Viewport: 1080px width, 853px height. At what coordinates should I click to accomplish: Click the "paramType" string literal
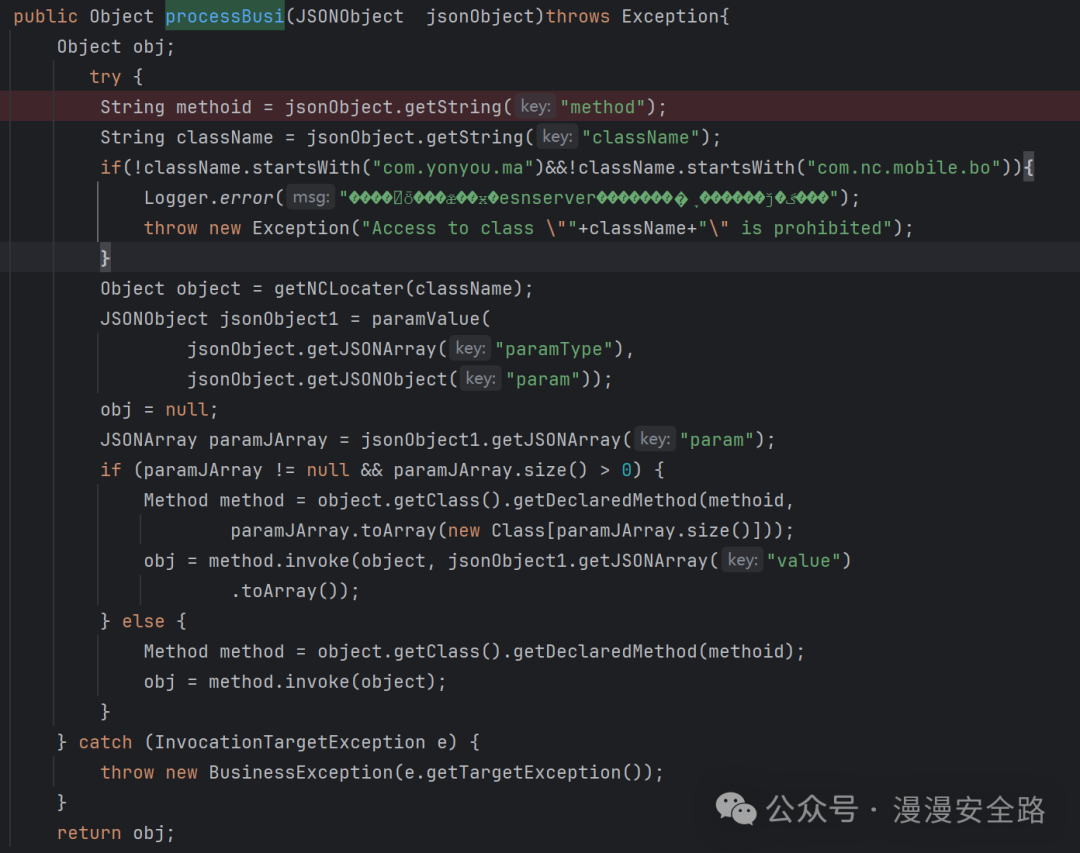[554, 349]
